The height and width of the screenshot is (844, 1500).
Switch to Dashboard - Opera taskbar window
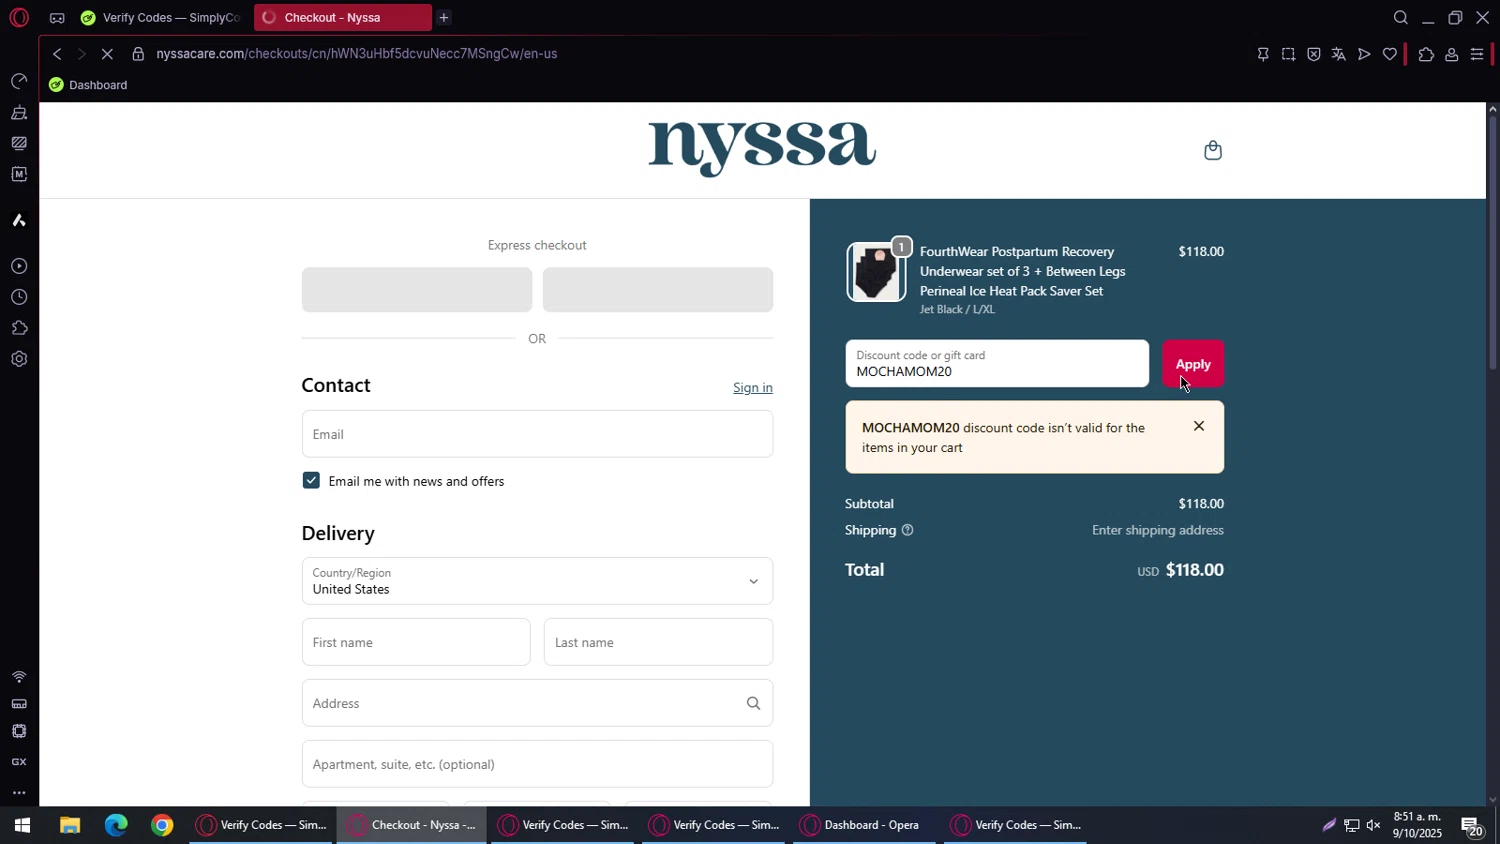pyautogui.click(x=864, y=825)
